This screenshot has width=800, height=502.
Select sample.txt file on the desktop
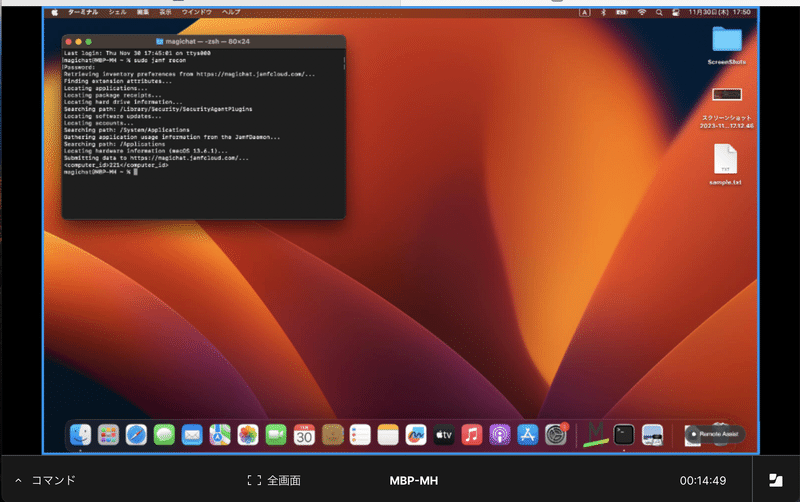coord(725,159)
